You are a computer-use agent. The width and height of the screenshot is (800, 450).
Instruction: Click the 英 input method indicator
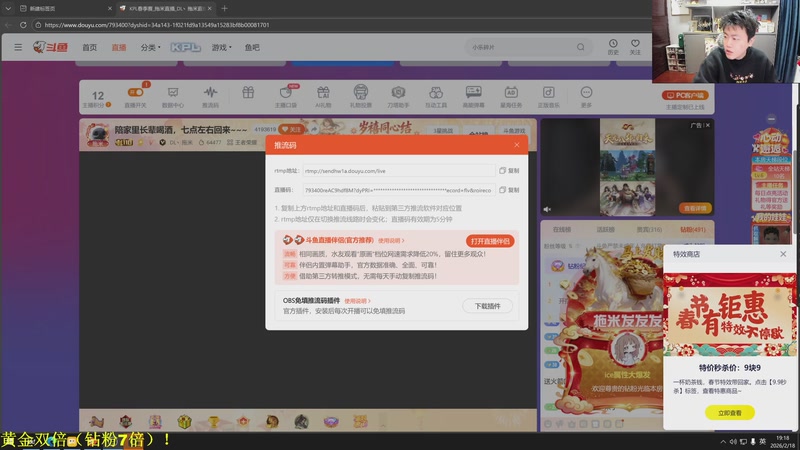tap(762, 441)
